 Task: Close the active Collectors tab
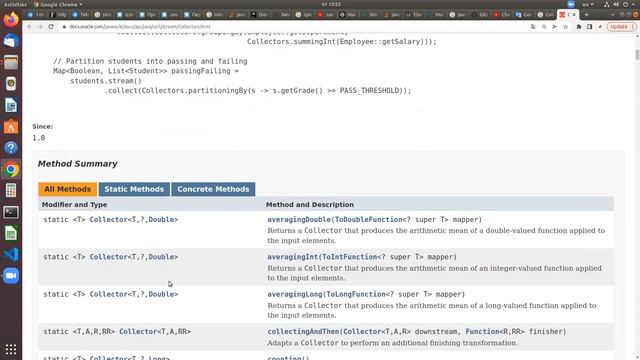pyautogui.click(x=574, y=15)
